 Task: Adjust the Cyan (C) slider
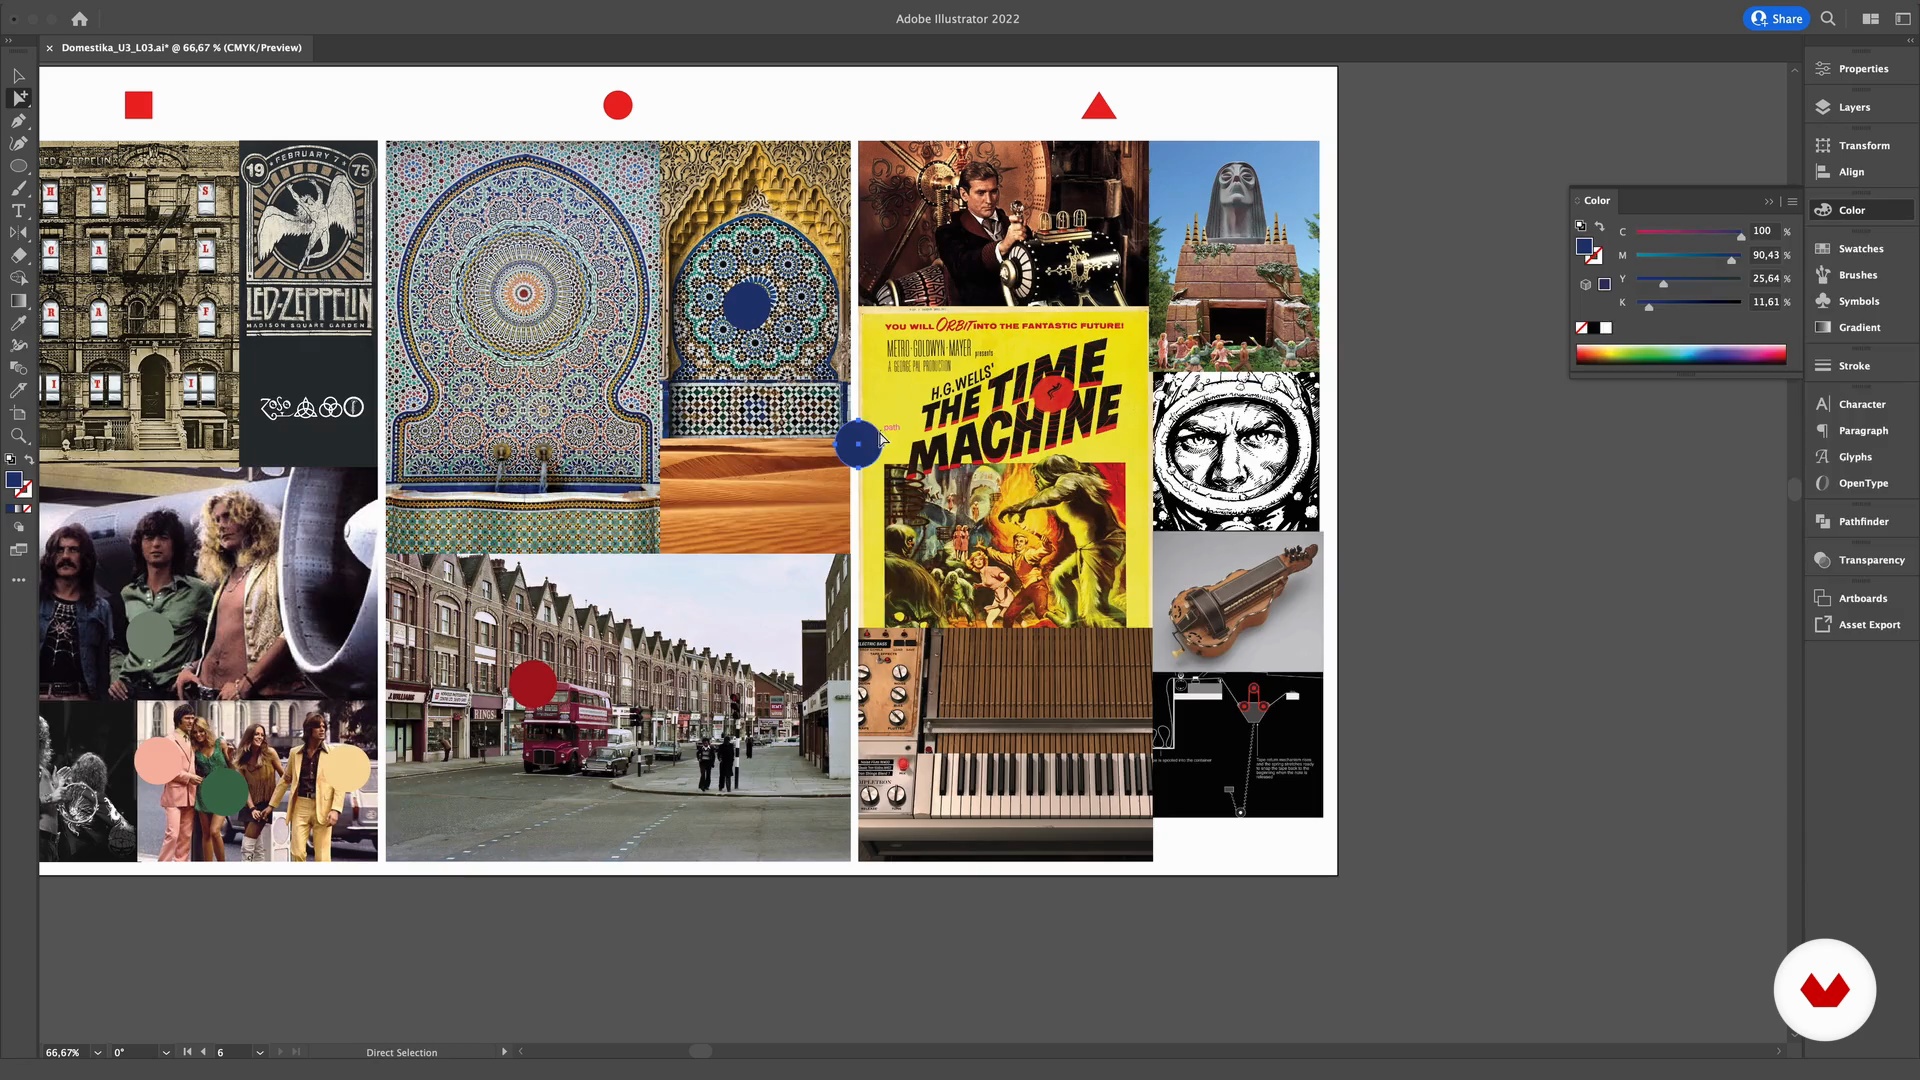tap(1689, 233)
